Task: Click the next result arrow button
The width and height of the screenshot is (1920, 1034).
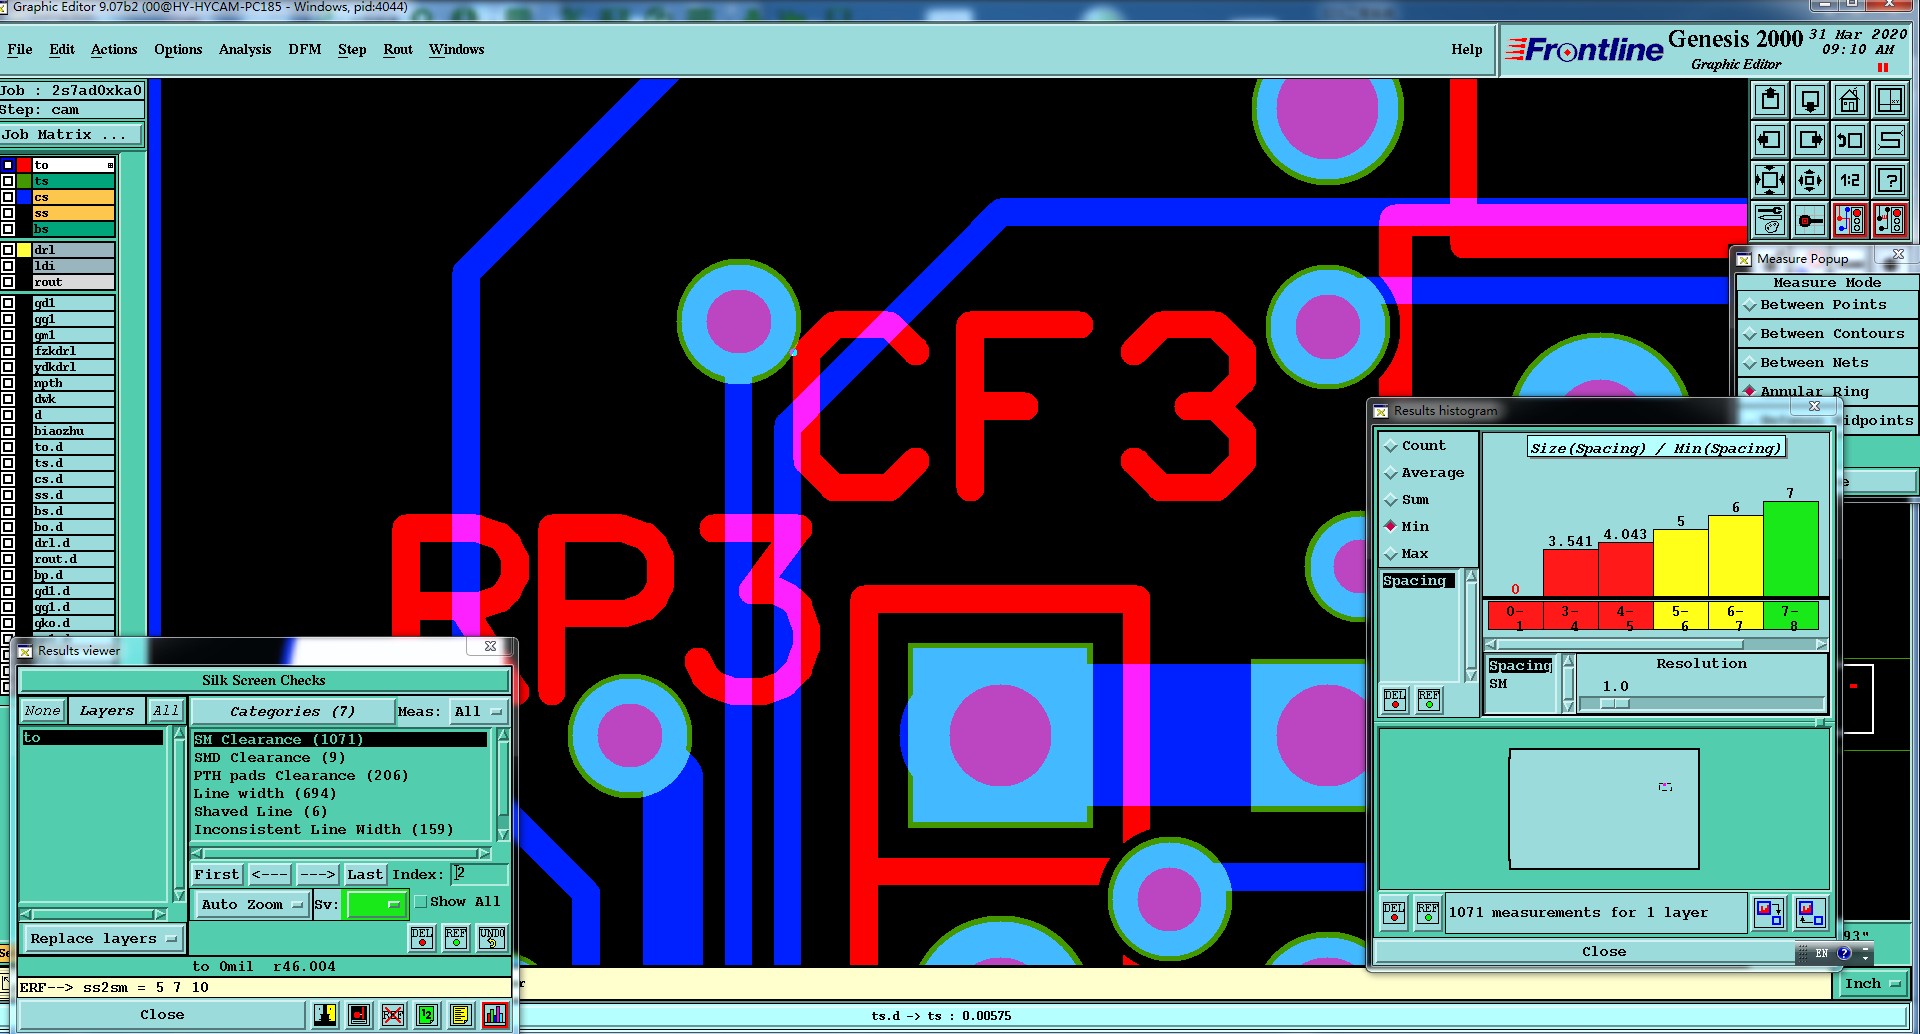Action: [318, 875]
